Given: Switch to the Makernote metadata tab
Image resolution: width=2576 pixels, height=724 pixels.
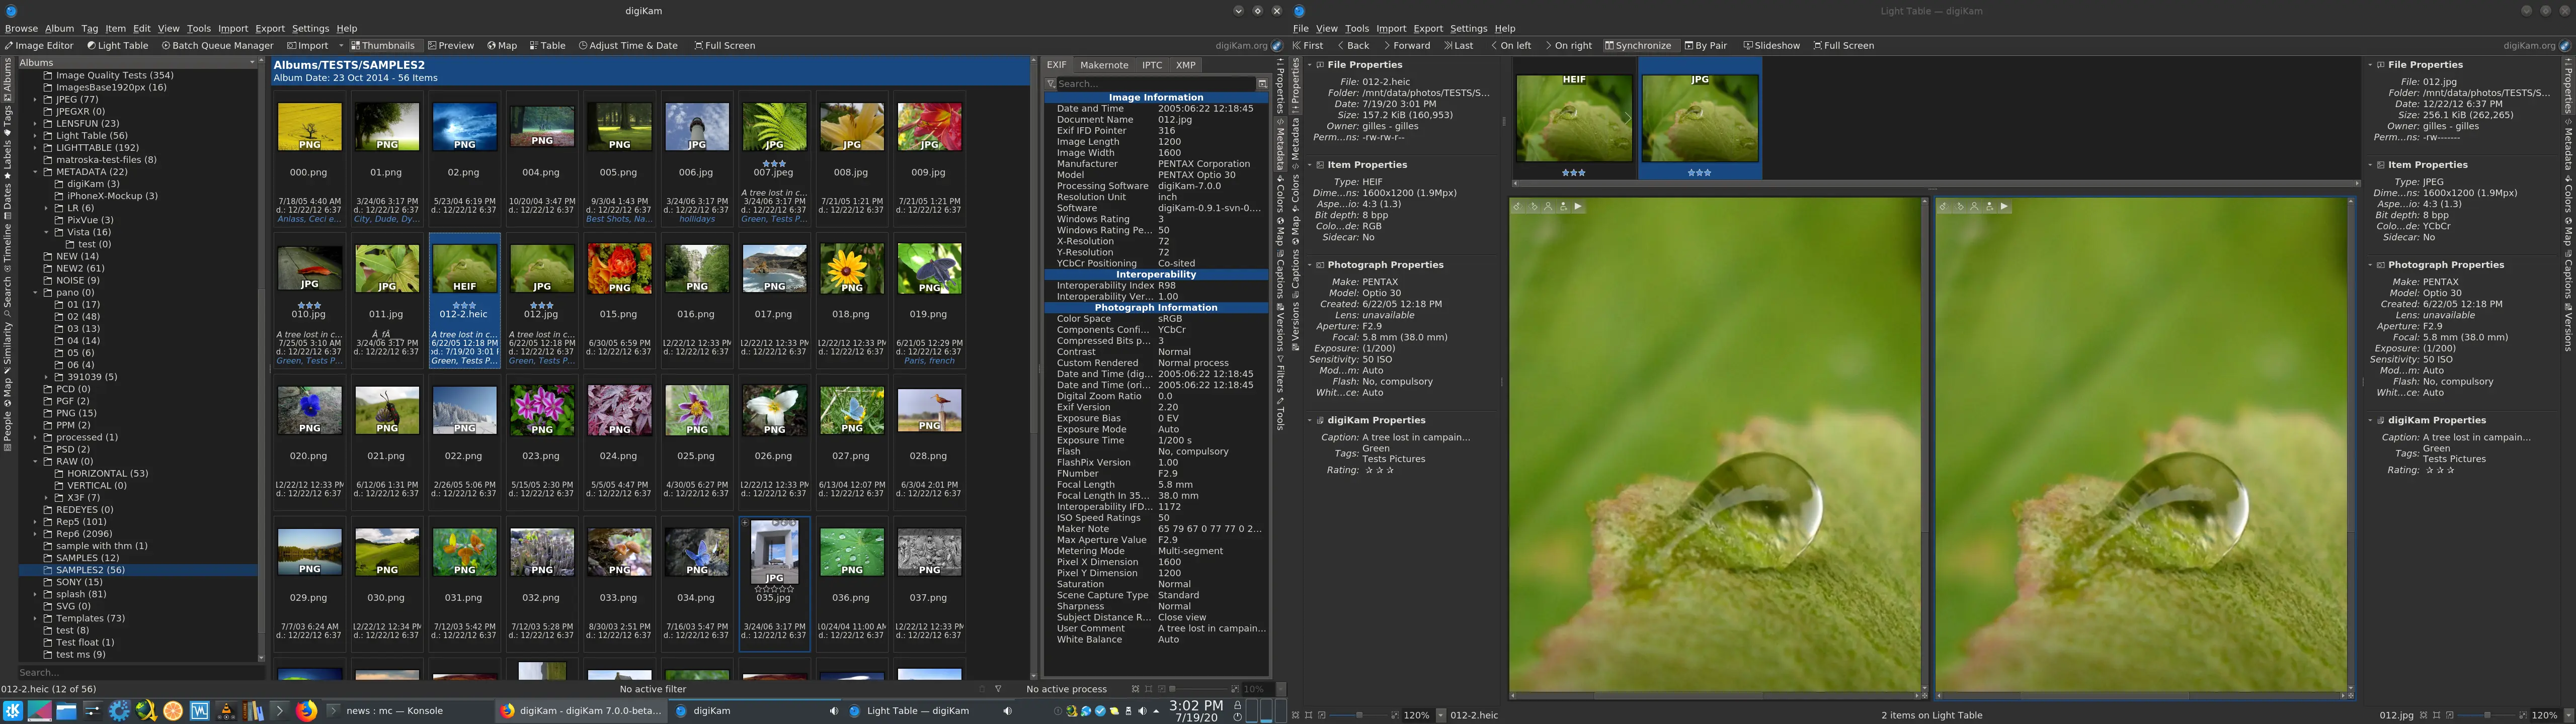Looking at the screenshot, I should pyautogui.click(x=1105, y=64).
